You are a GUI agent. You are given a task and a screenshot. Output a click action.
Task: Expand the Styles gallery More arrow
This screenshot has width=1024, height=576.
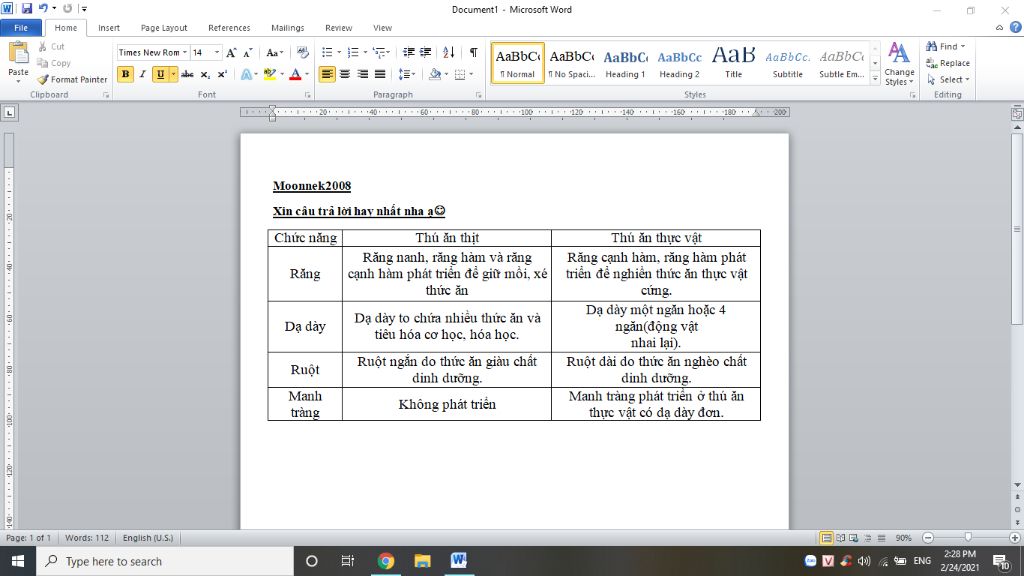pyautogui.click(x=875, y=79)
